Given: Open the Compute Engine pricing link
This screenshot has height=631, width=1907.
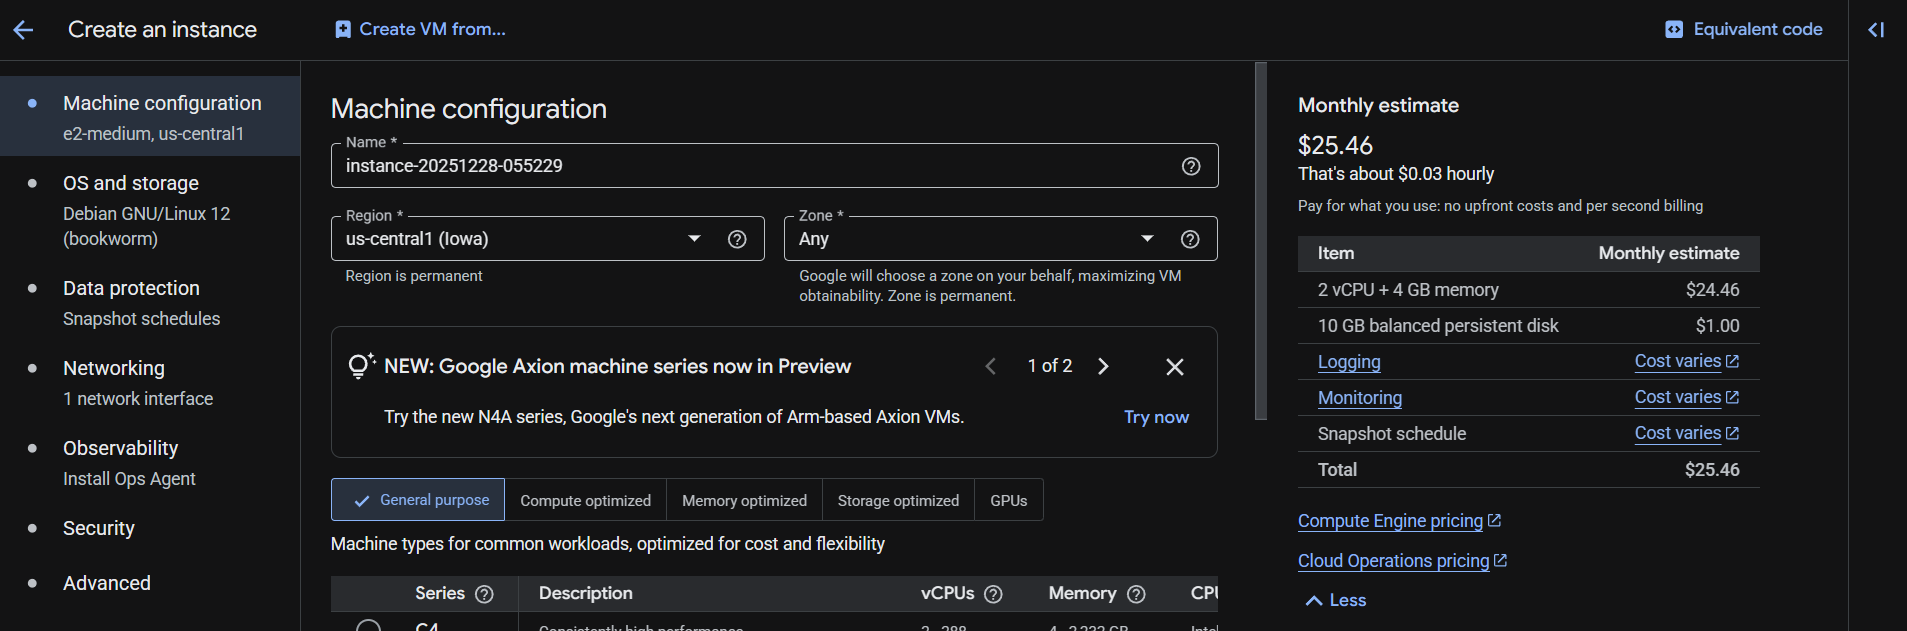Looking at the screenshot, I should tap(1390, 521).
